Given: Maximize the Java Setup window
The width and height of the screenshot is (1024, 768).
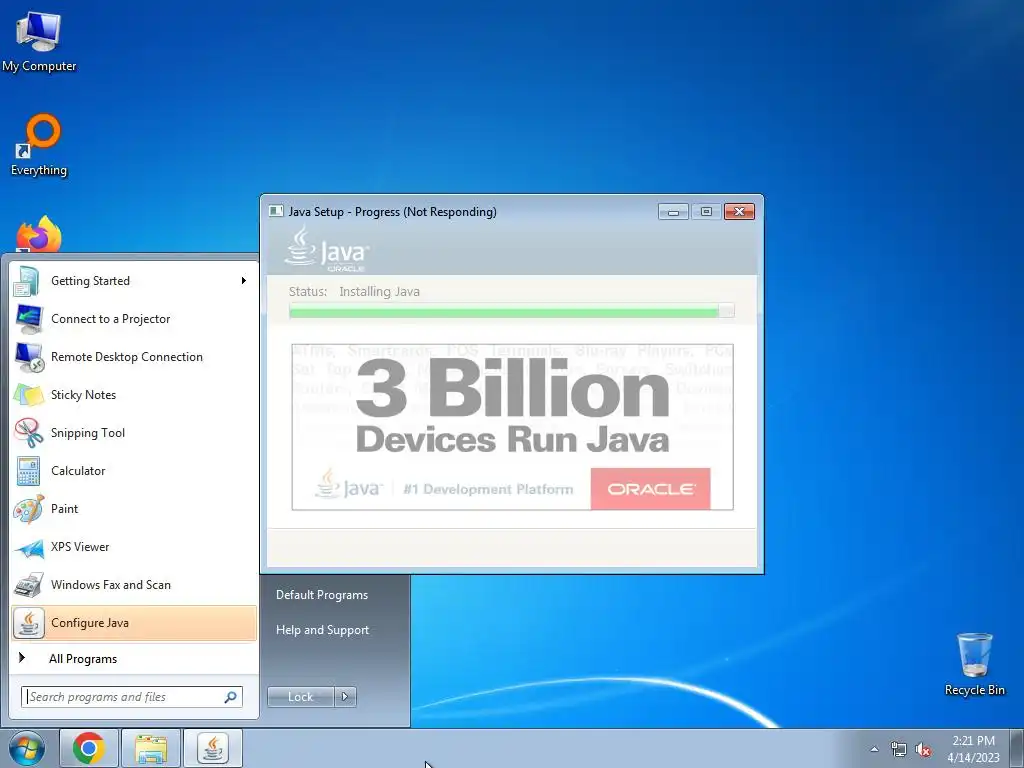Looking at the screenshot, I should coord(706,212).
